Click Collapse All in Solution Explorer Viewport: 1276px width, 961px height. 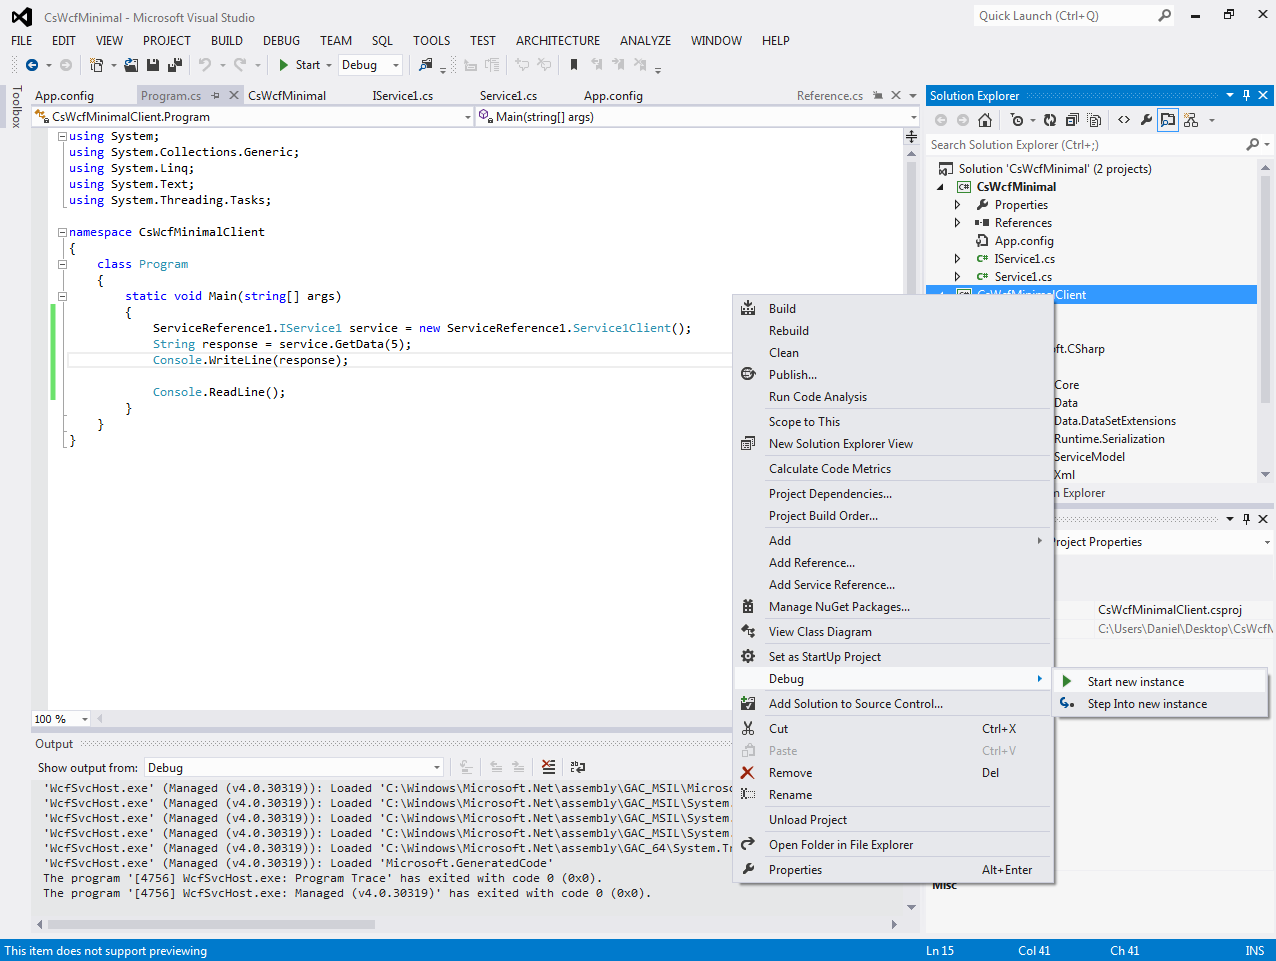[1072, 120]
